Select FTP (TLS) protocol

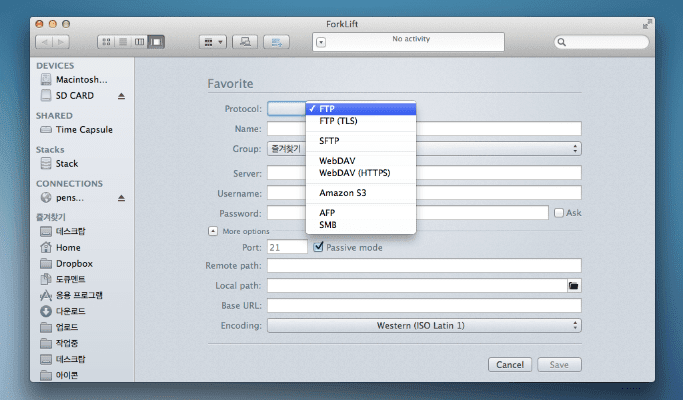click(x=361, y=121)
